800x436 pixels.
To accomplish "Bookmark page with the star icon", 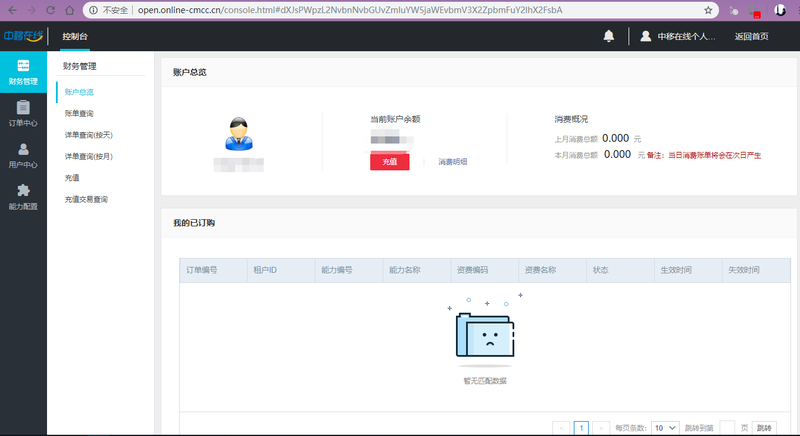I will [x=708, y=10].
